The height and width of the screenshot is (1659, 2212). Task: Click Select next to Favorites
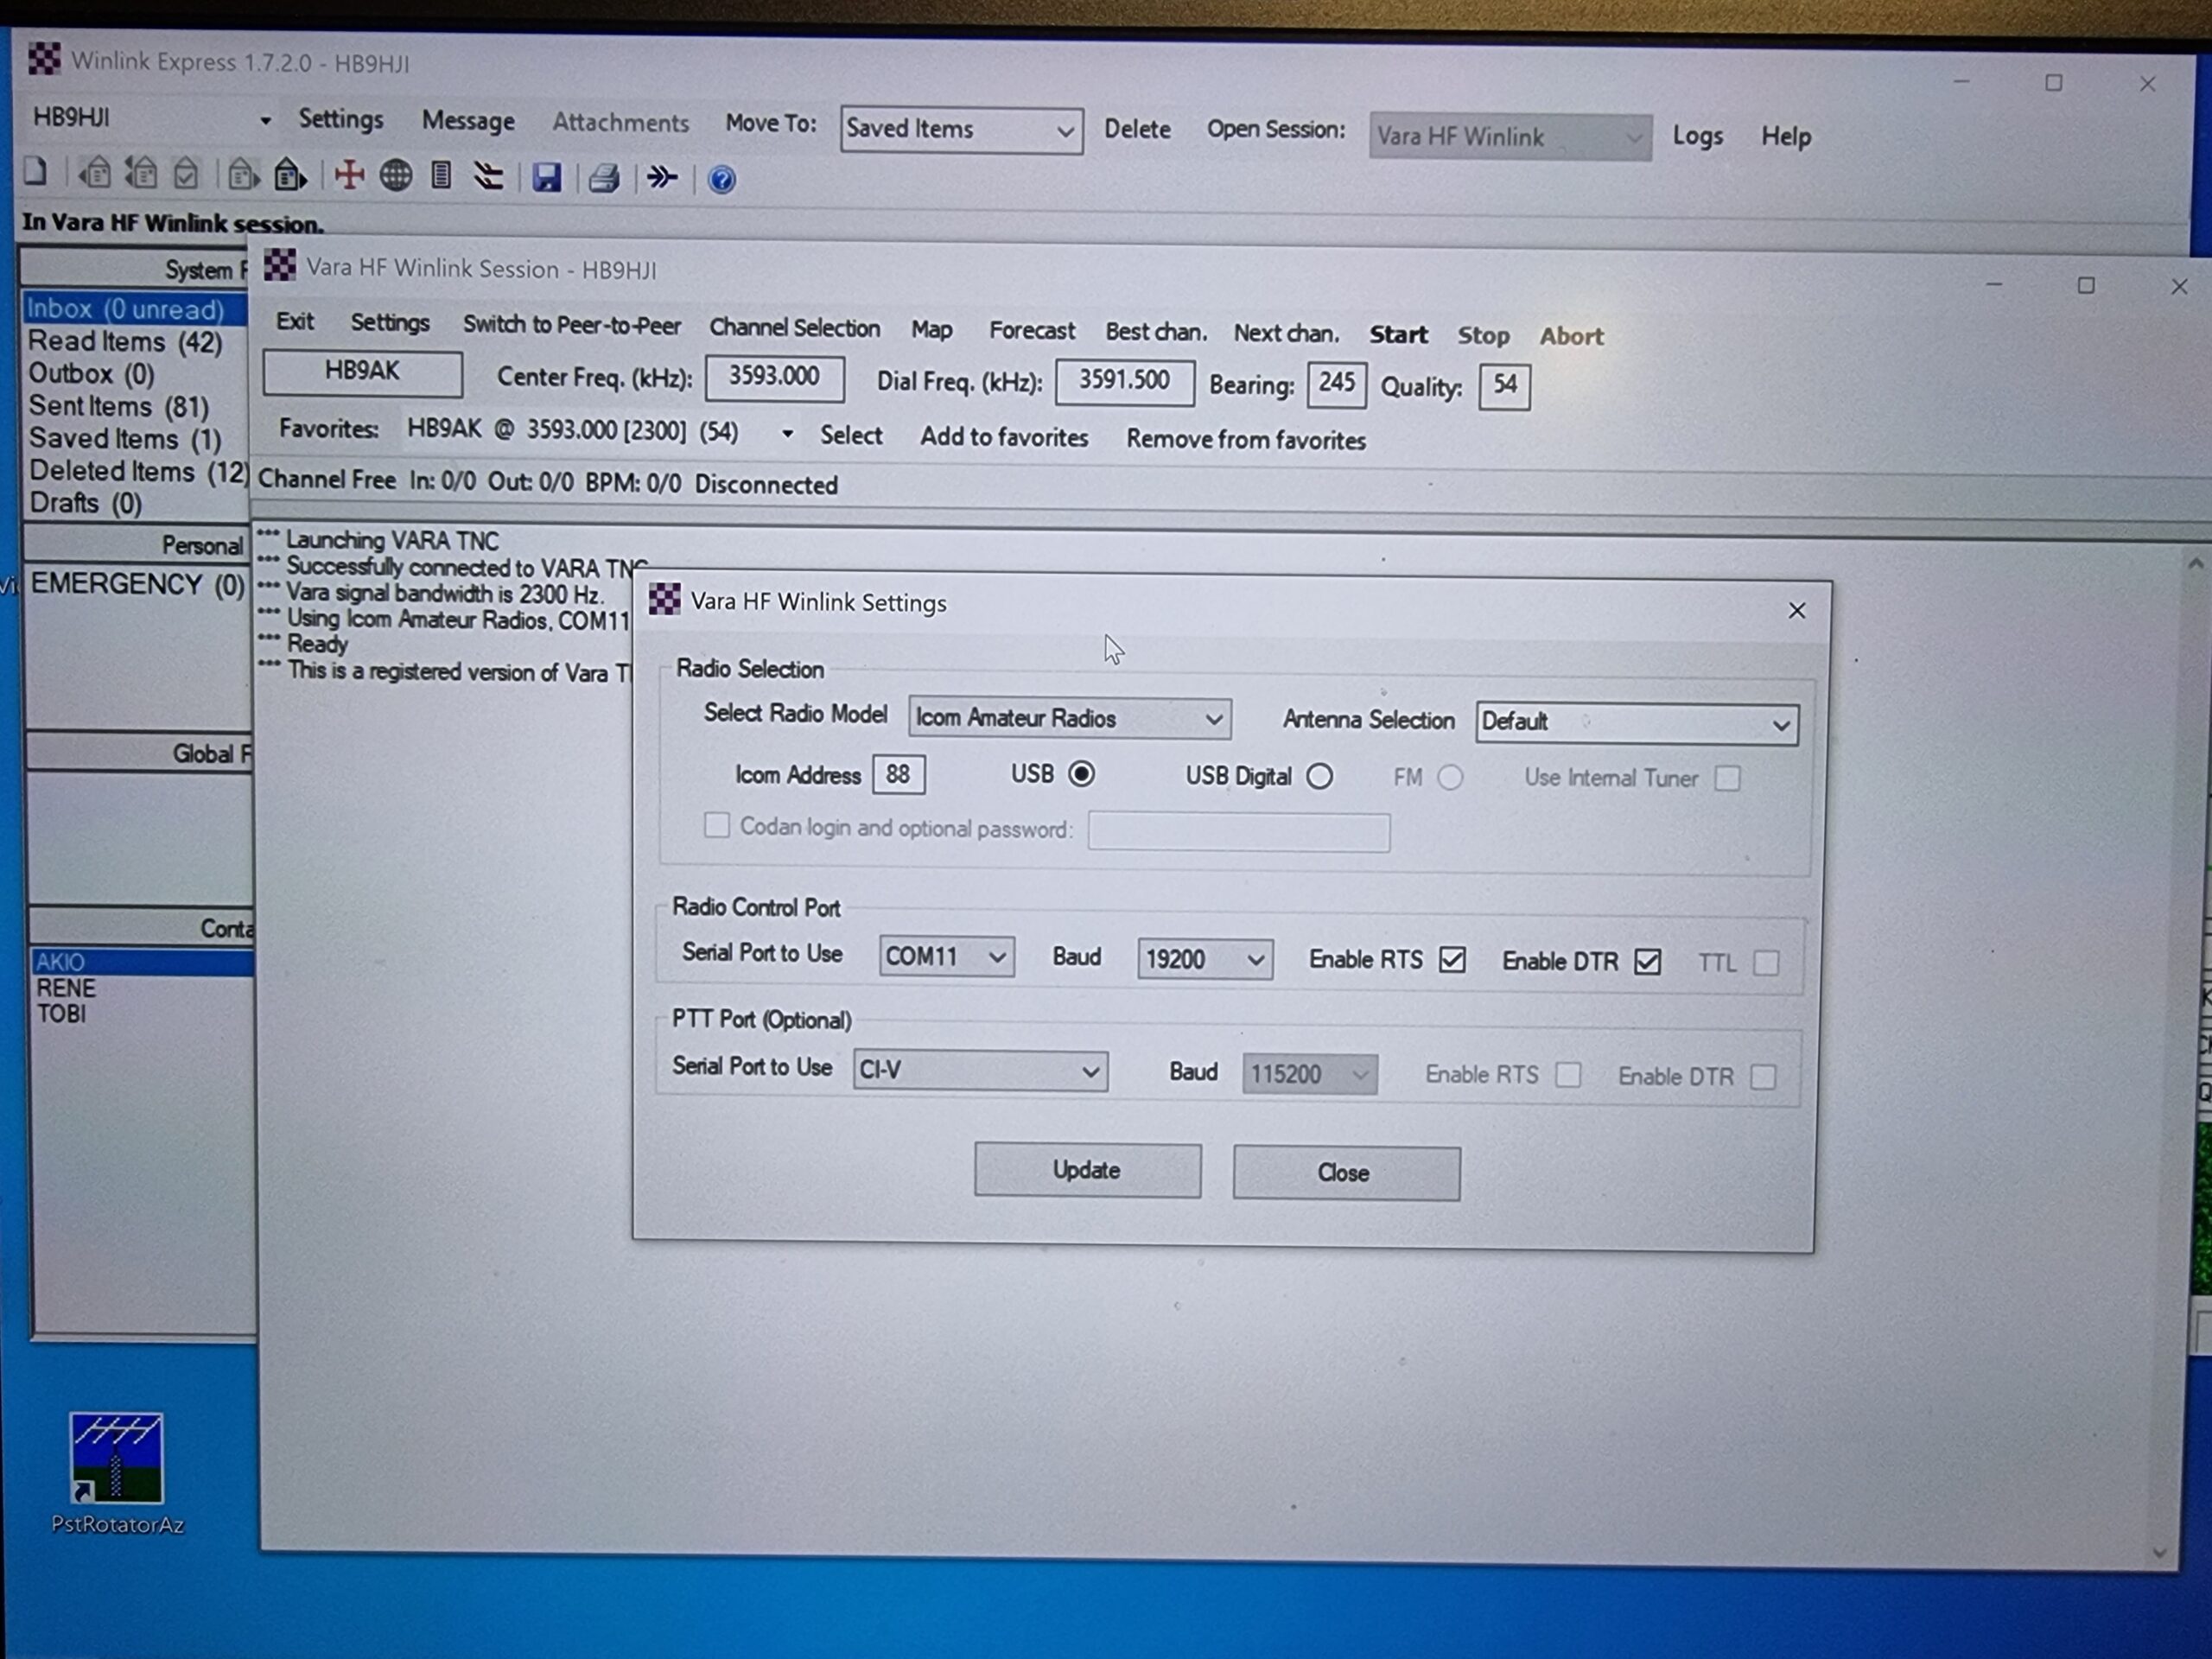(x=851, y=436)
